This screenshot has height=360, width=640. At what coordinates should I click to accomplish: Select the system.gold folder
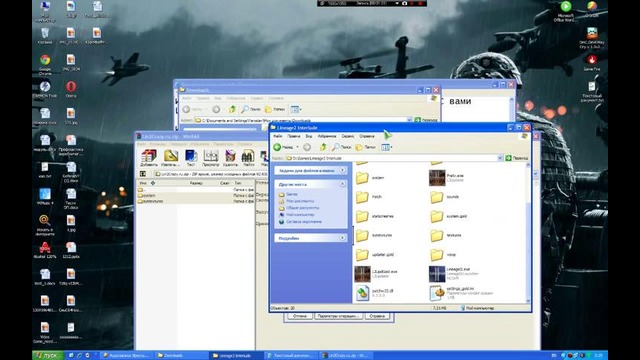pos(449,216)
